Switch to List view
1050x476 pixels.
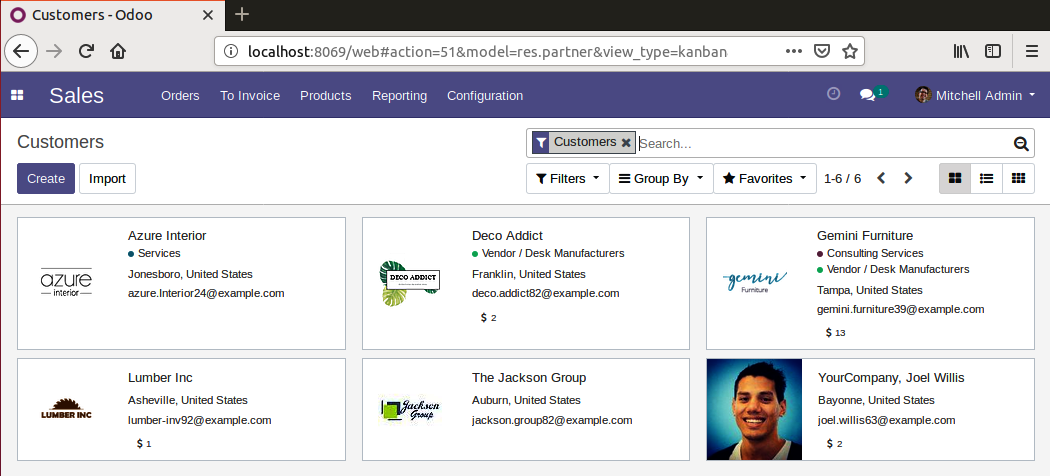click(x=986, y=179)
